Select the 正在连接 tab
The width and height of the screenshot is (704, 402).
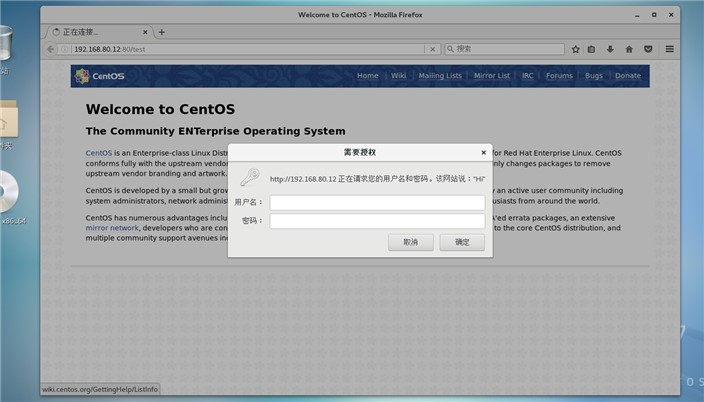(x=100, y=32)
